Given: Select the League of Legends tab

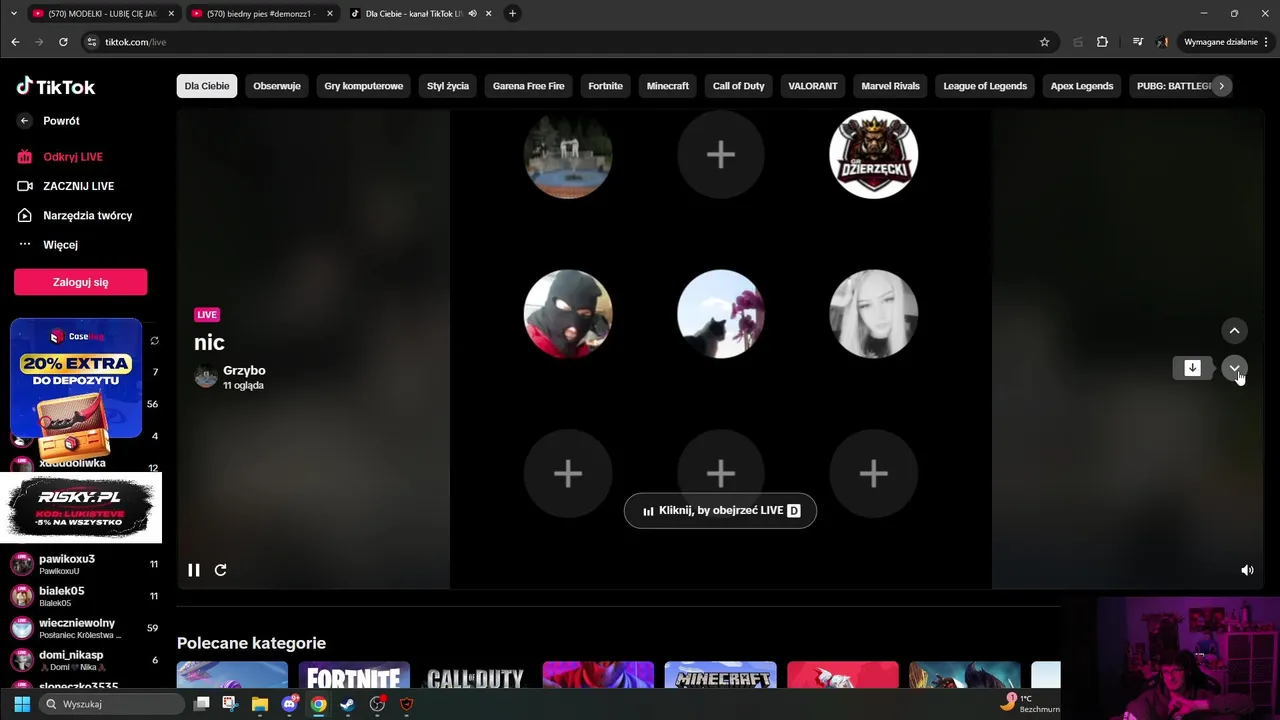Looking at the screenshot, I should [985, 86].
